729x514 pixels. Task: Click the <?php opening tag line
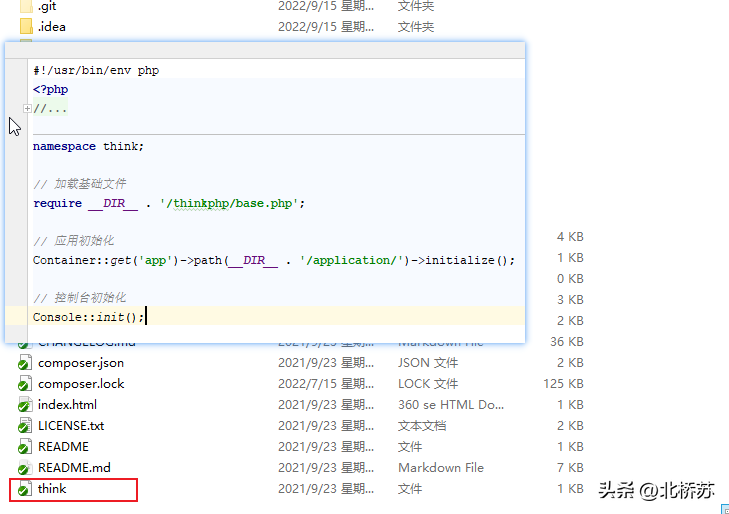(50, 89)
